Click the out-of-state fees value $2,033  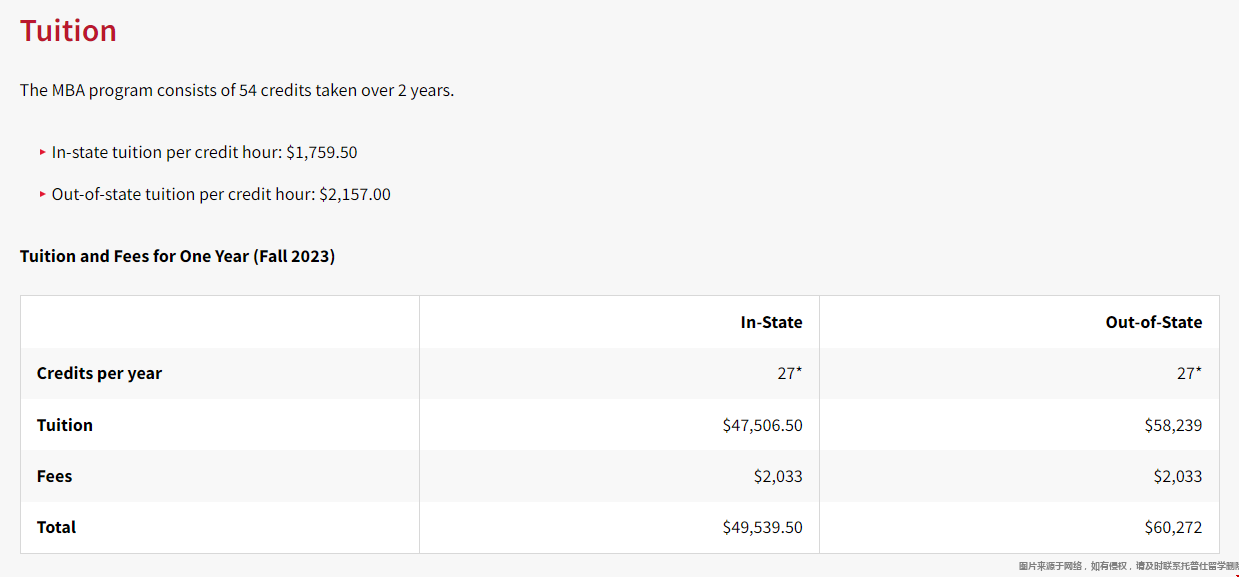coord(1178,476)
